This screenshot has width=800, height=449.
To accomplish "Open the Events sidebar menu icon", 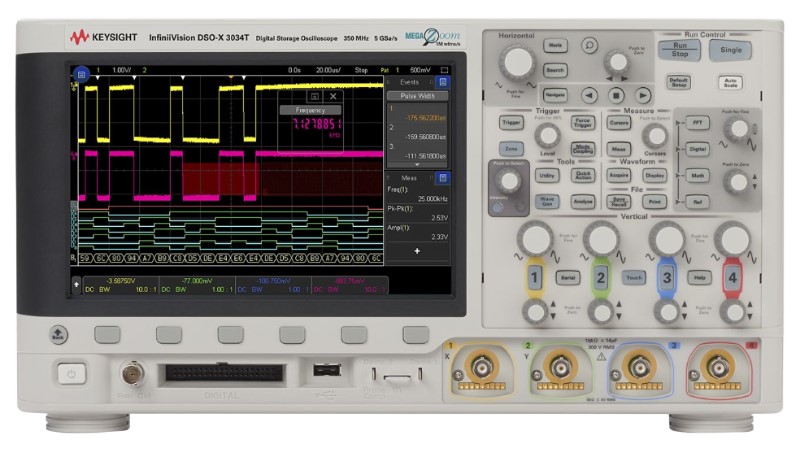I will pyautogui.click(x=443, y=82).
